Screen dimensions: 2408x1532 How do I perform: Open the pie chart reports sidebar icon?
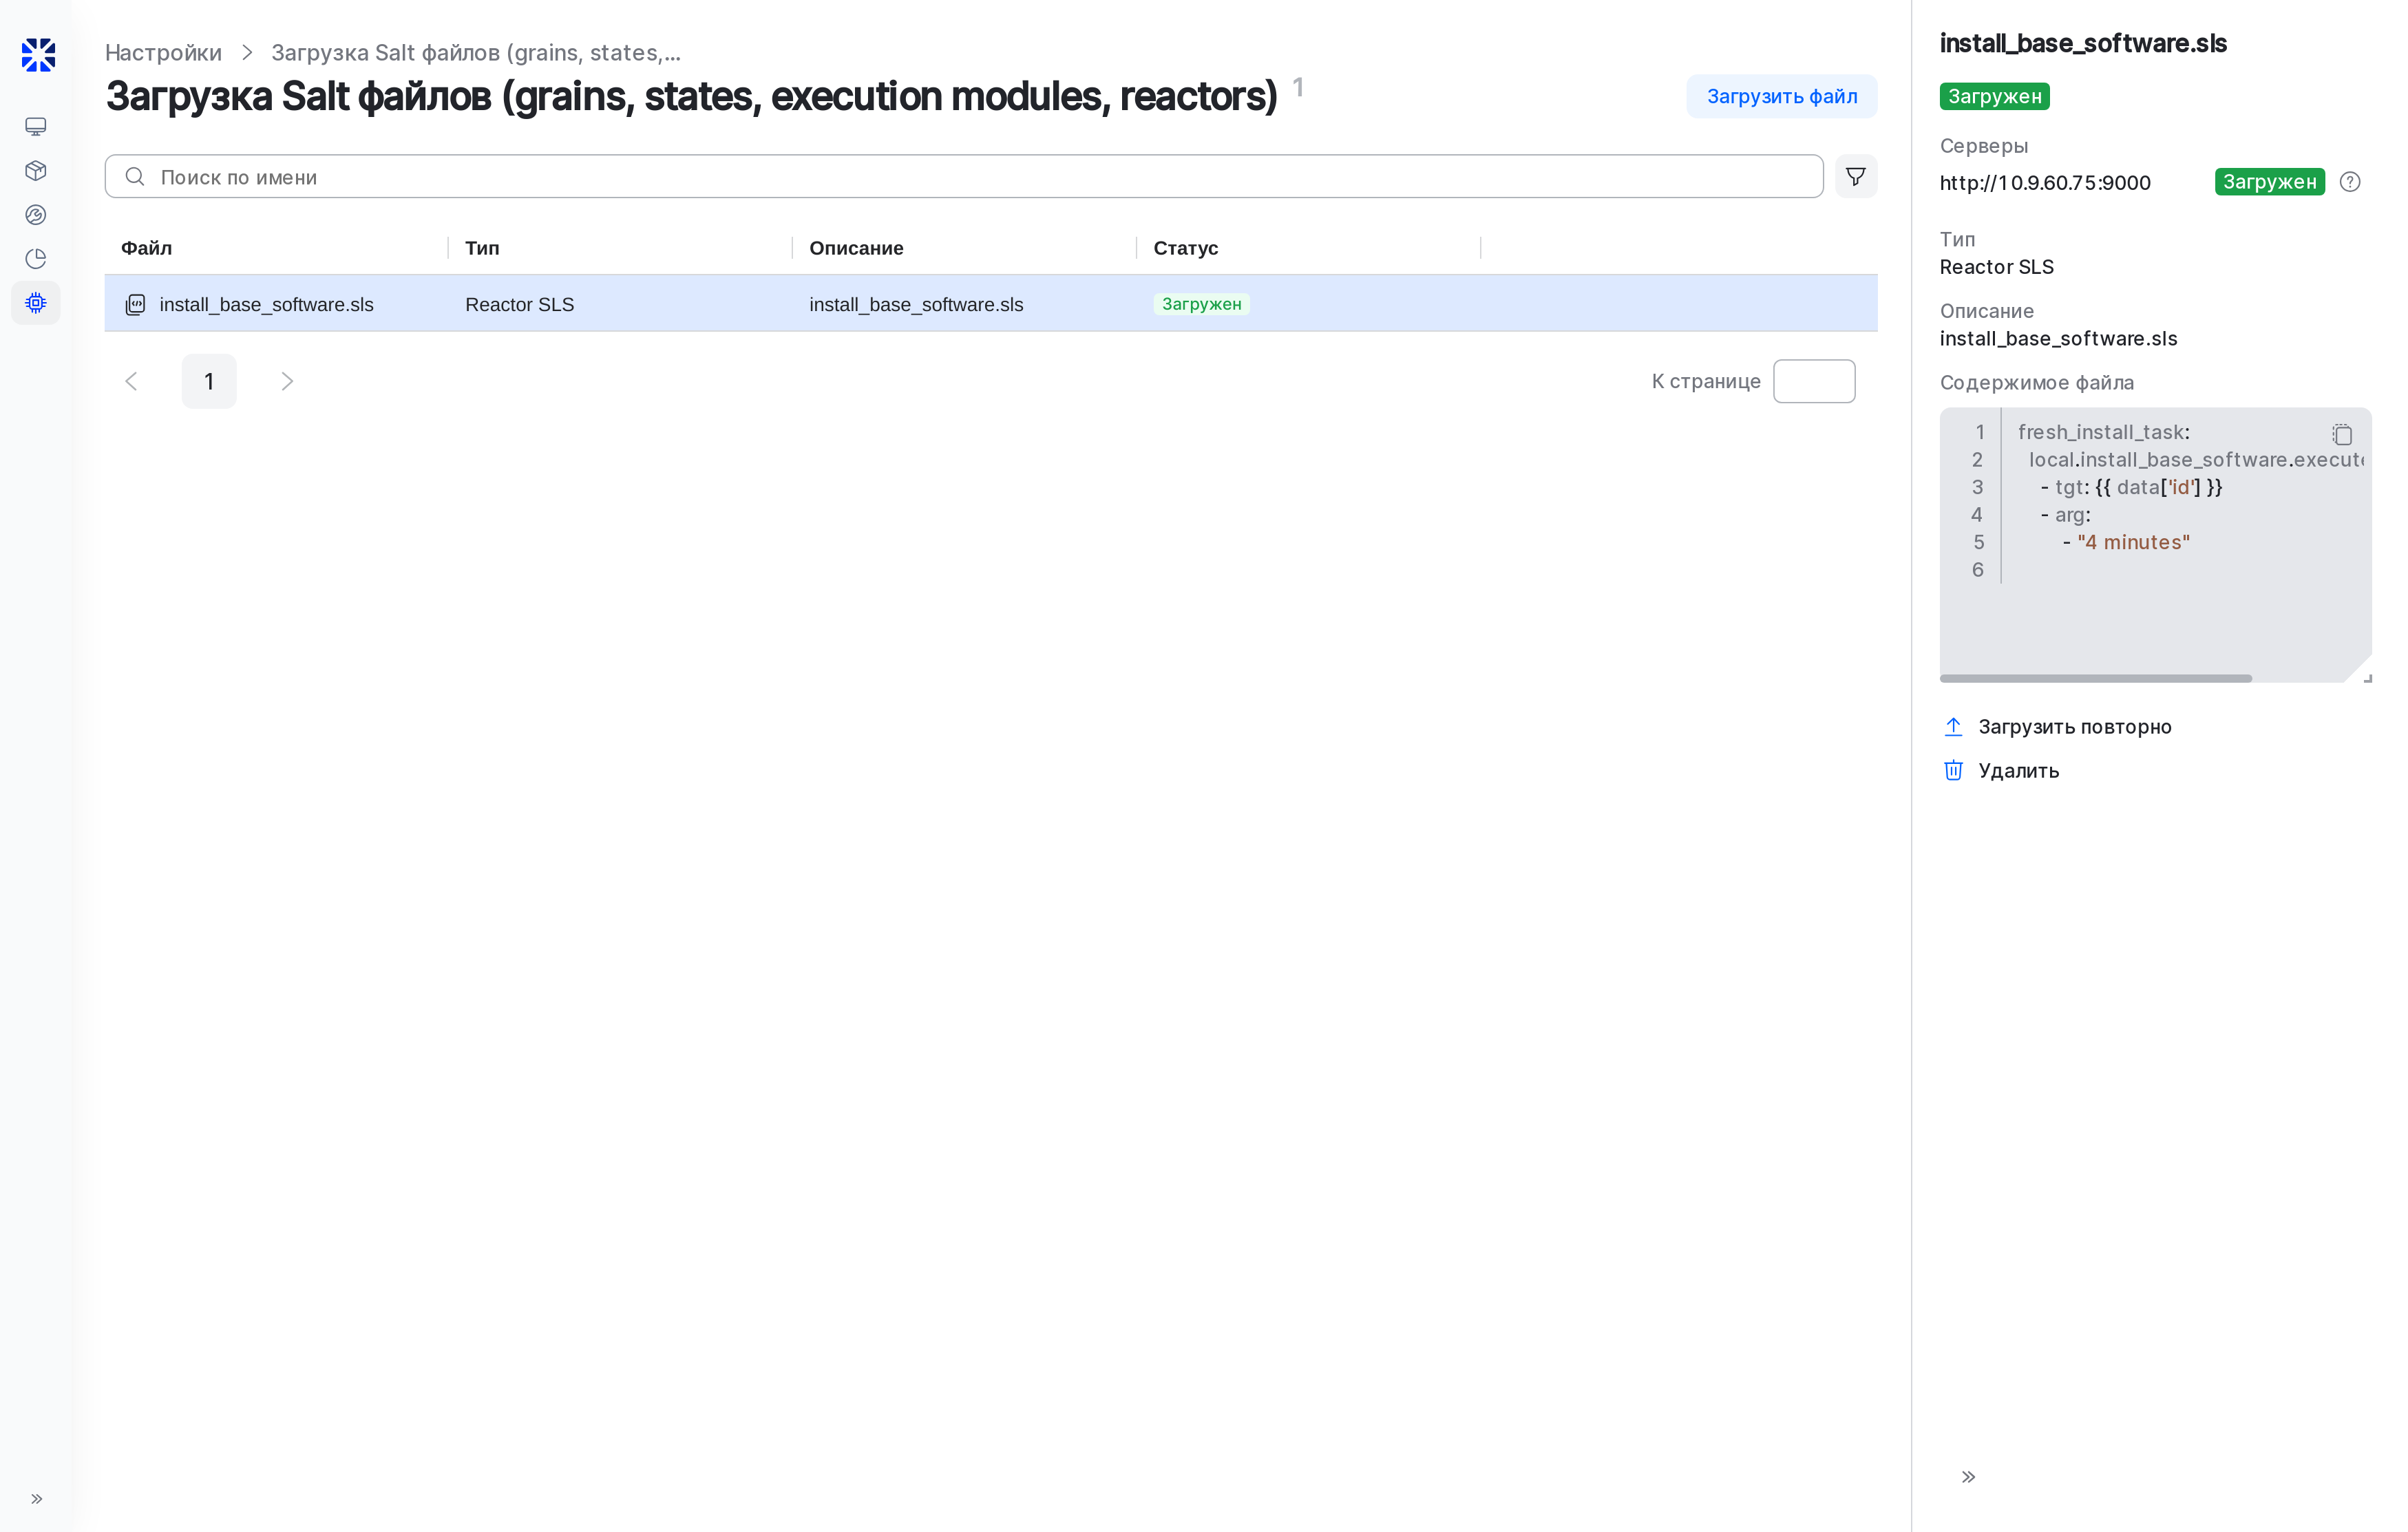pos(36,259)
